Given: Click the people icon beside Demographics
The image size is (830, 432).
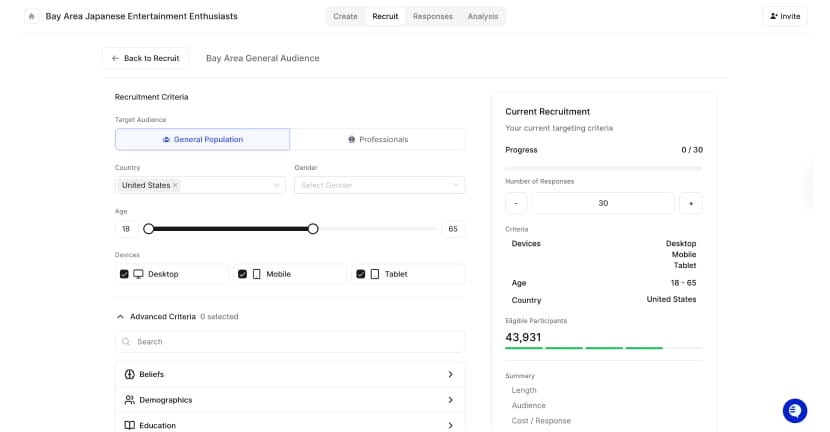Looking at the screenshot, I should [x=130, y=400].
